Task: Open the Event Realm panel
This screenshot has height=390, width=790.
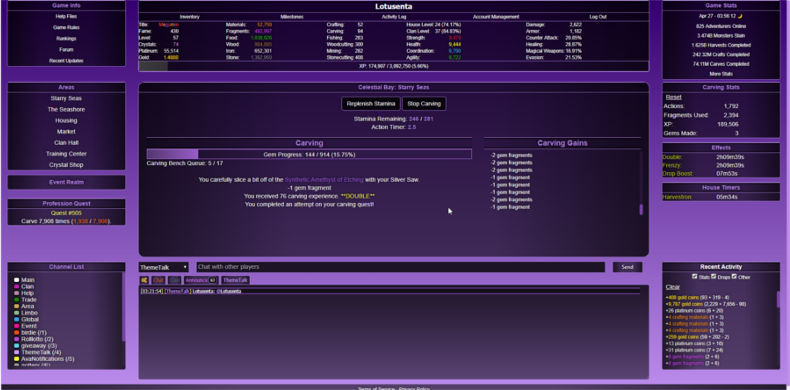Action: [66, 182]
